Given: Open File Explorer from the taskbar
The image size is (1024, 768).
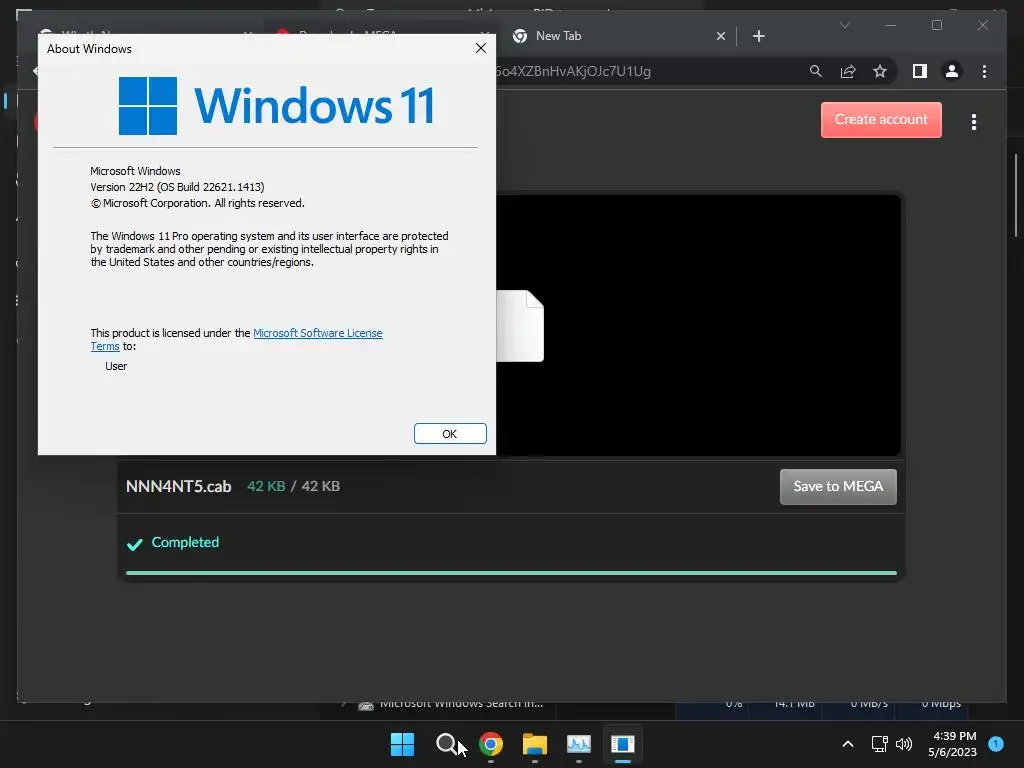Looking at the screenshot, I should pos(535,744).
